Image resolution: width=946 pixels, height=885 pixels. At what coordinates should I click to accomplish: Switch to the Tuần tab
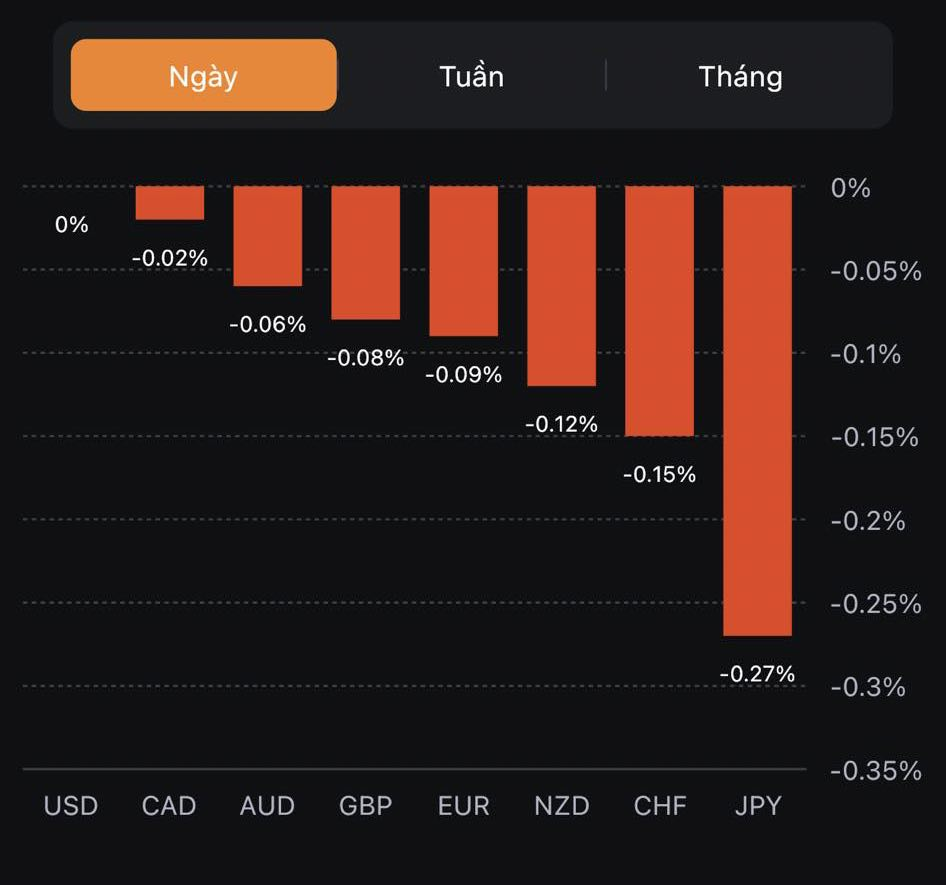[x=471, y=76]
